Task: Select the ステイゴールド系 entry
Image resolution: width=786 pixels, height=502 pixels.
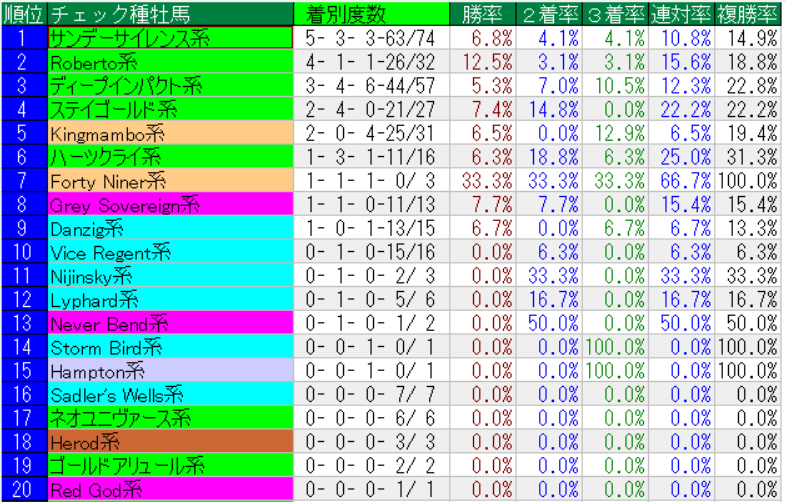Action: (x=170, y=108)
